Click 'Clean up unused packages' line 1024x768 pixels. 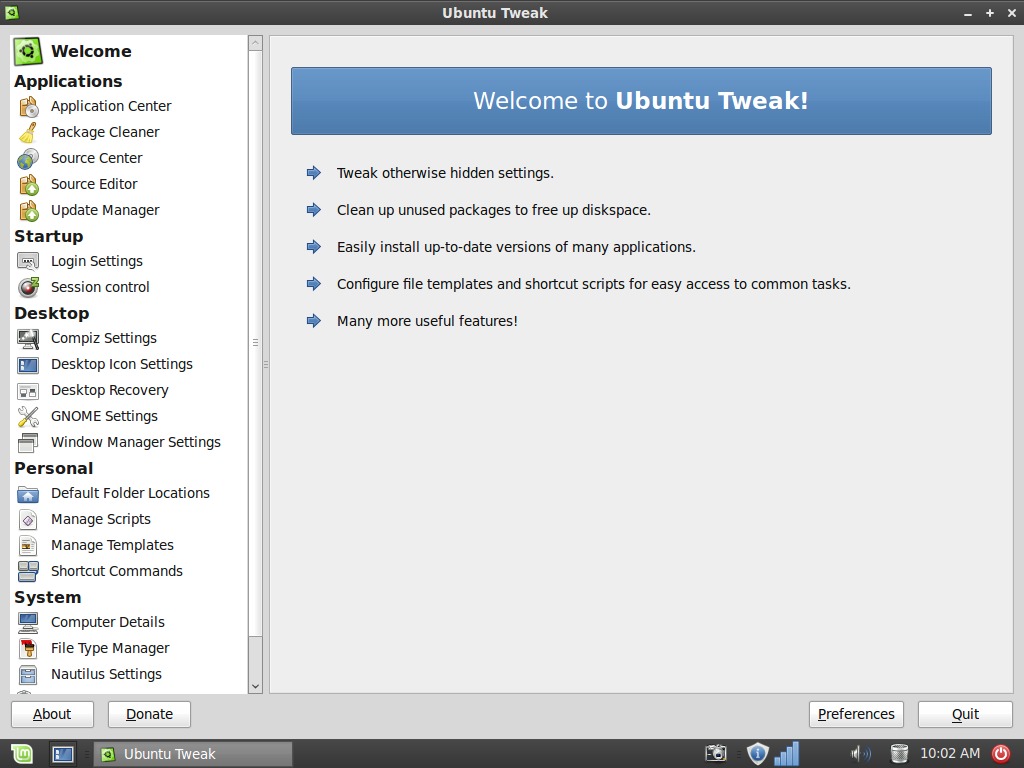point(494,210)
